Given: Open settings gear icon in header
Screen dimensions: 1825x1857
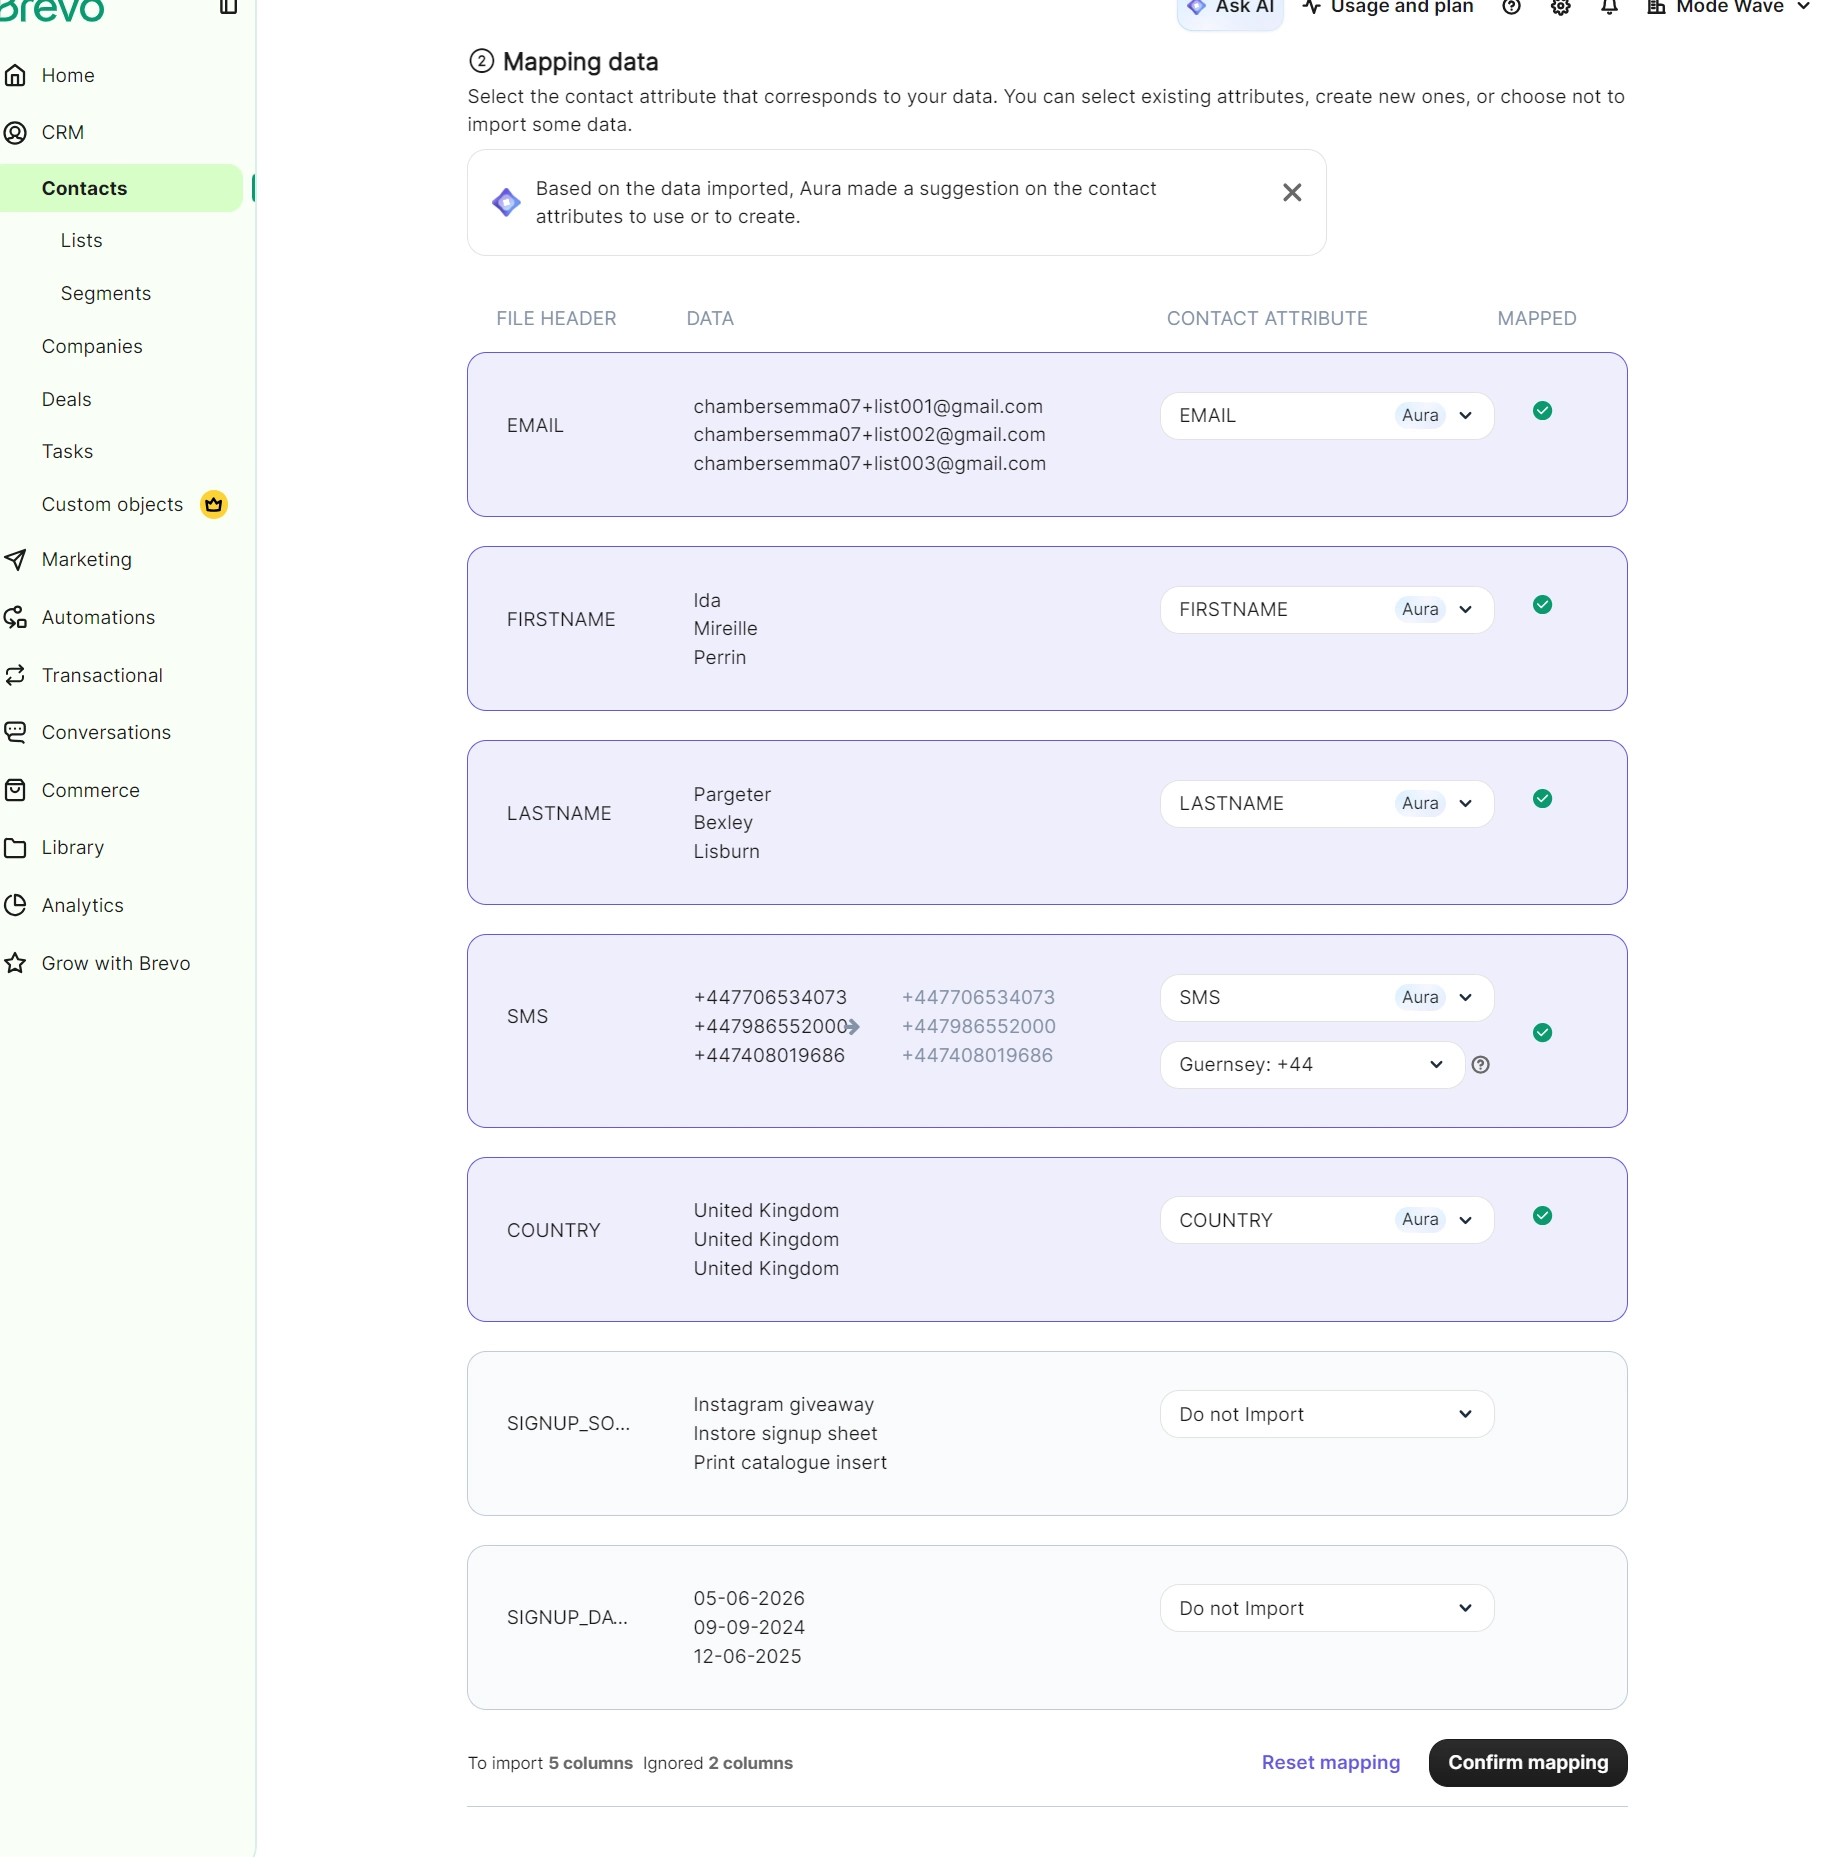Looking at the screenshot, I should [1560, 7].
